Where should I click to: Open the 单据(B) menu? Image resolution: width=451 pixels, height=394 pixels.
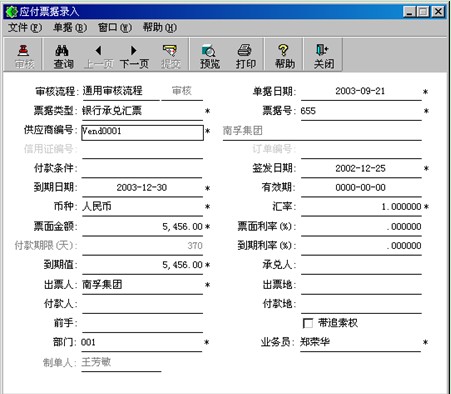[x=70, y=28]
